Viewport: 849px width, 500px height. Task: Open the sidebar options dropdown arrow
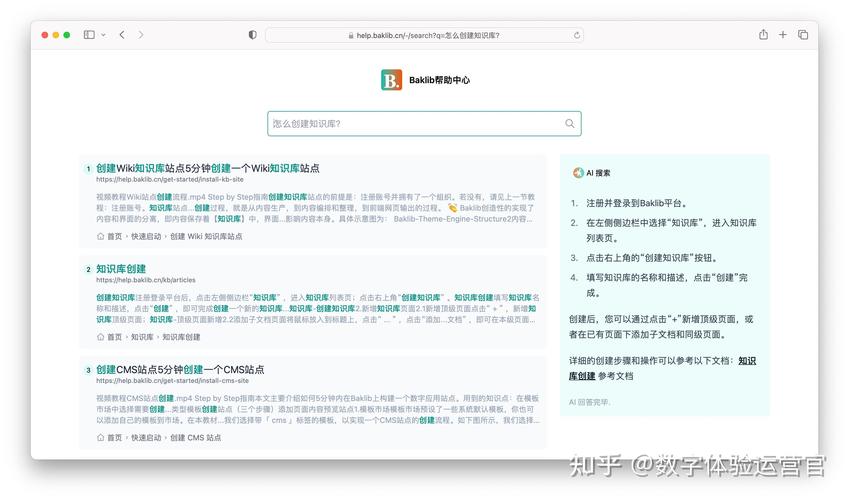pyautogui.click(x=103, y=35)
